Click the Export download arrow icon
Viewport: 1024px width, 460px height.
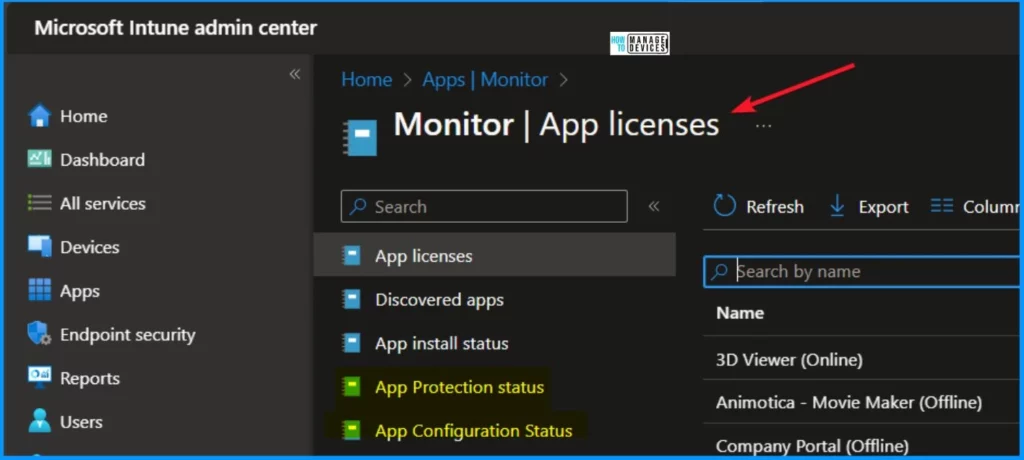tap(837, 206)
